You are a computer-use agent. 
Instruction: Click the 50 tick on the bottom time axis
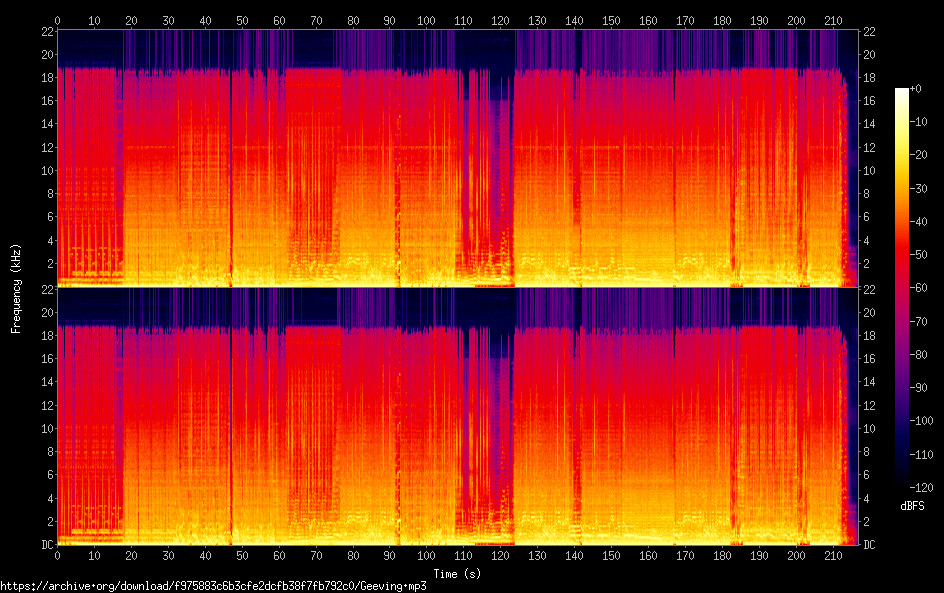(242, 555)
